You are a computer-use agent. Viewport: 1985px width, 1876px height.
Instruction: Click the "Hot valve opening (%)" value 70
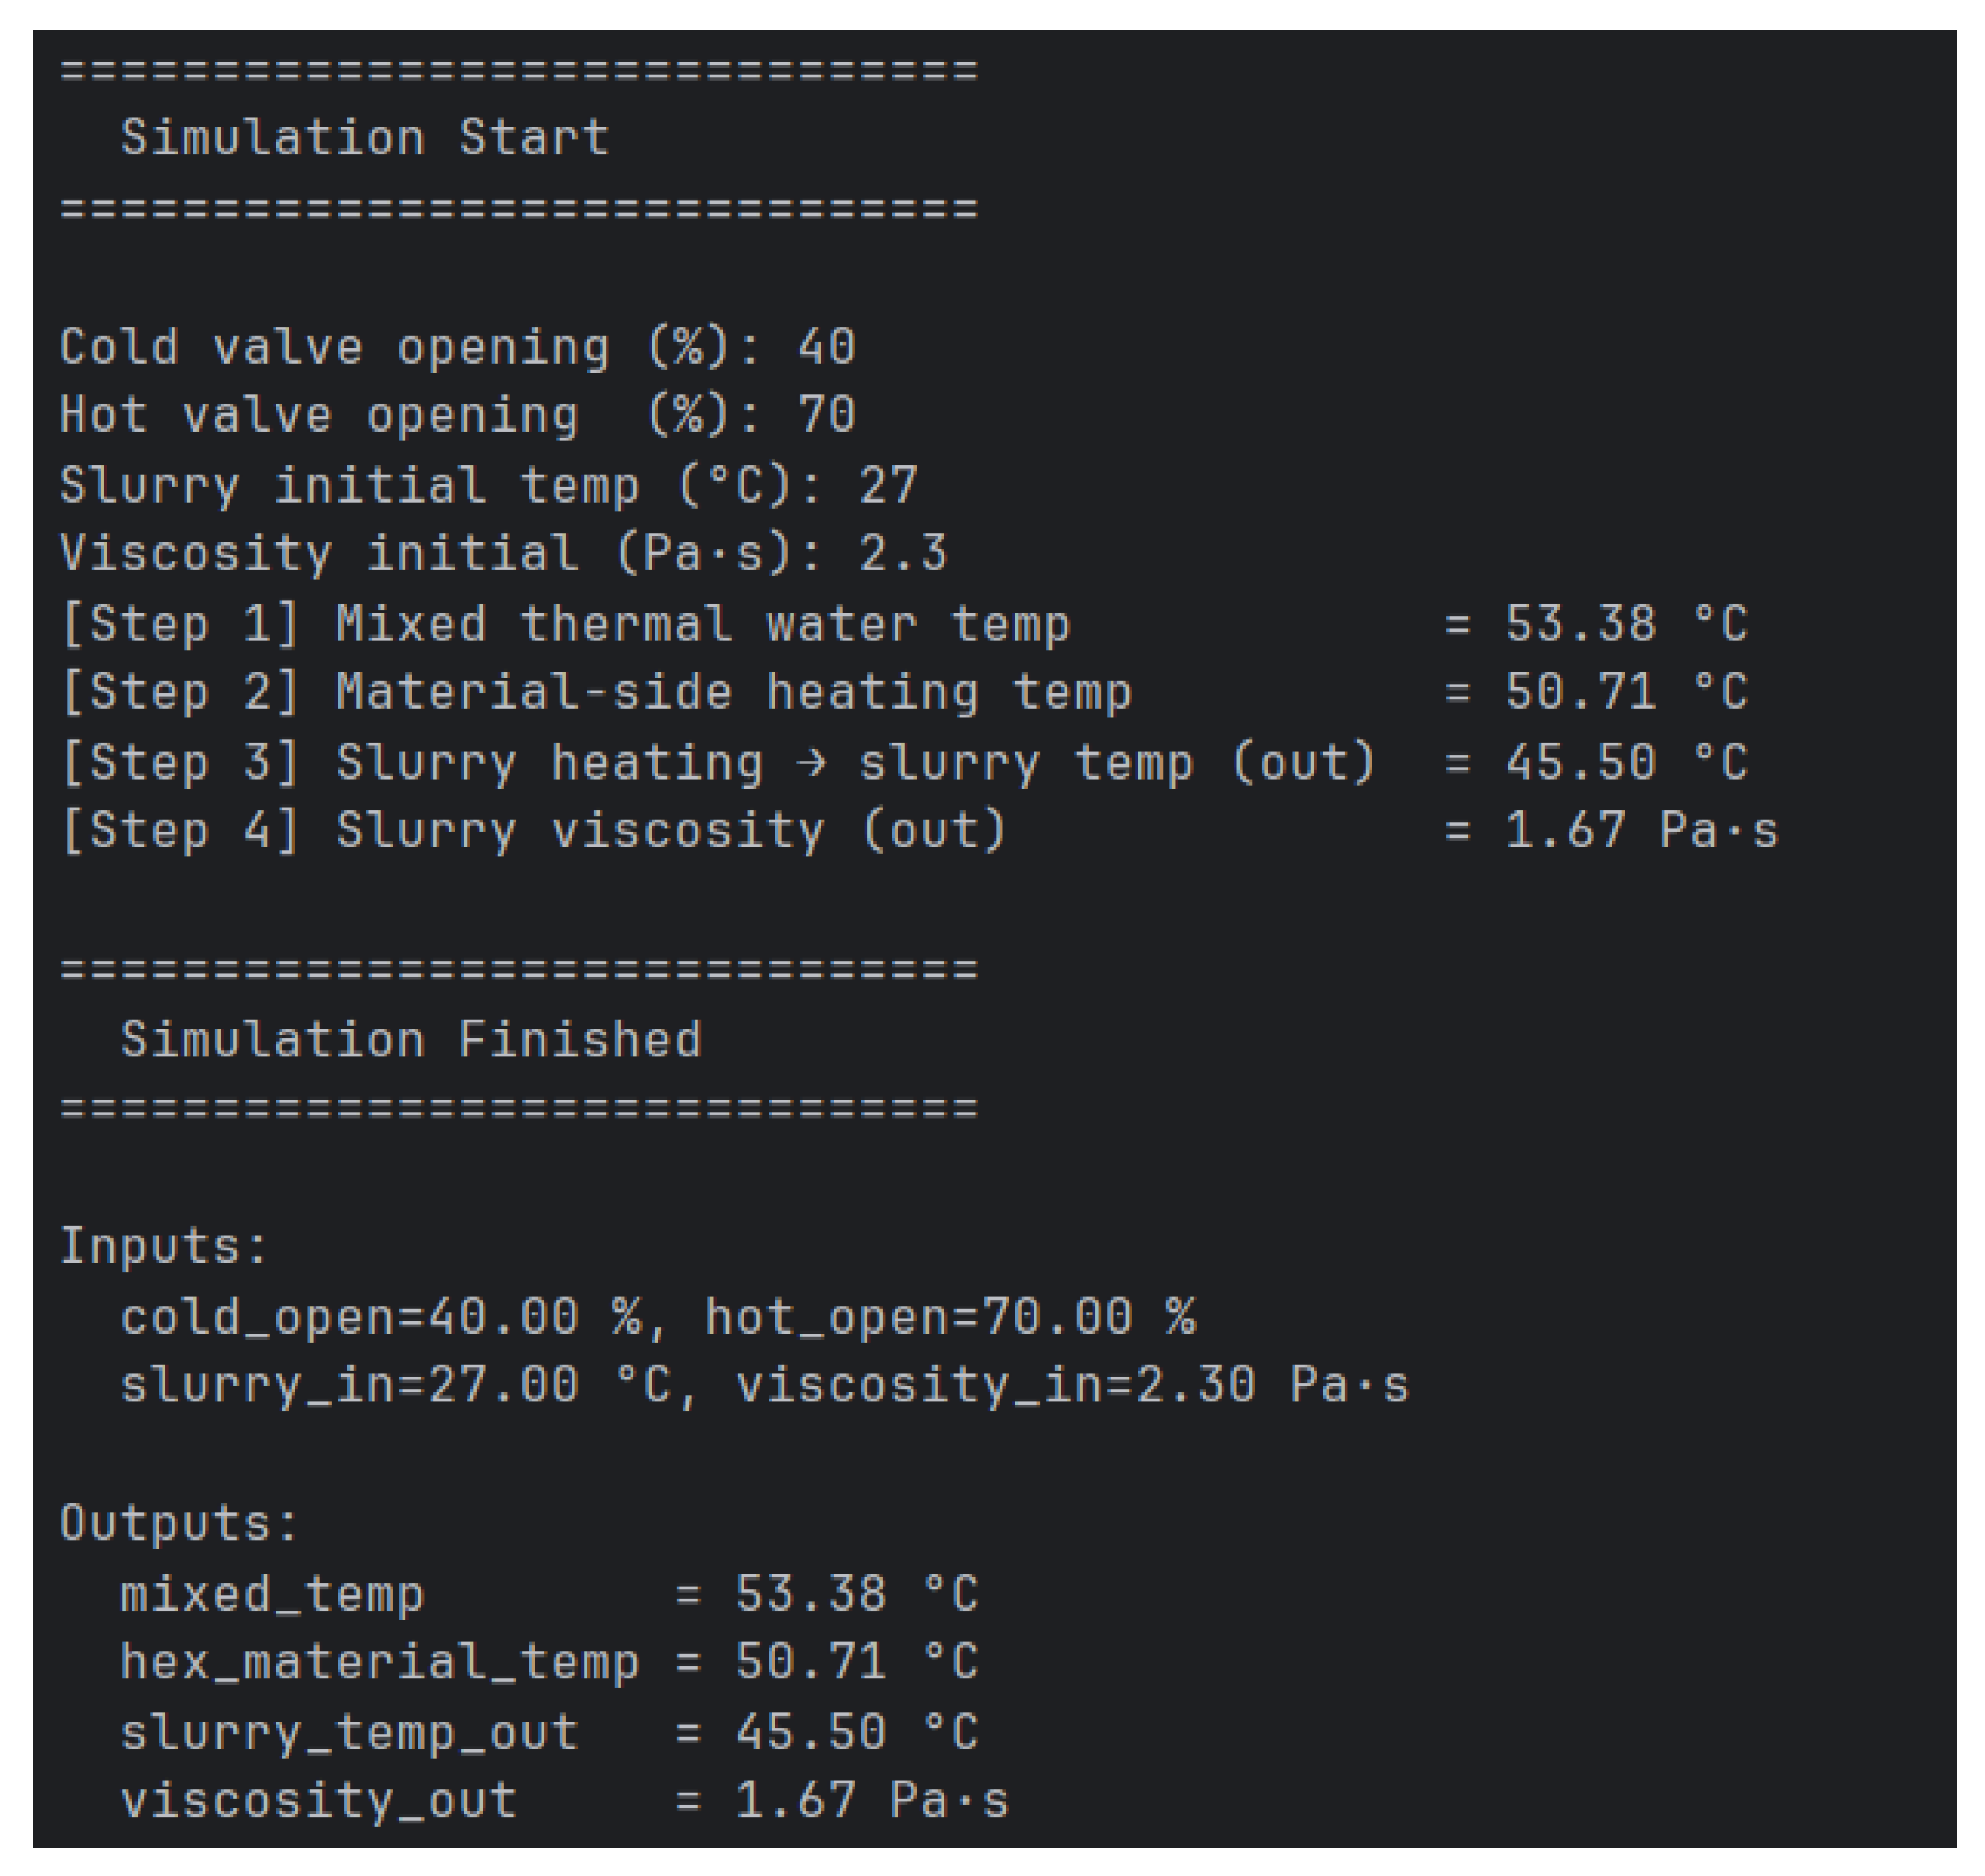click(826, 415)
